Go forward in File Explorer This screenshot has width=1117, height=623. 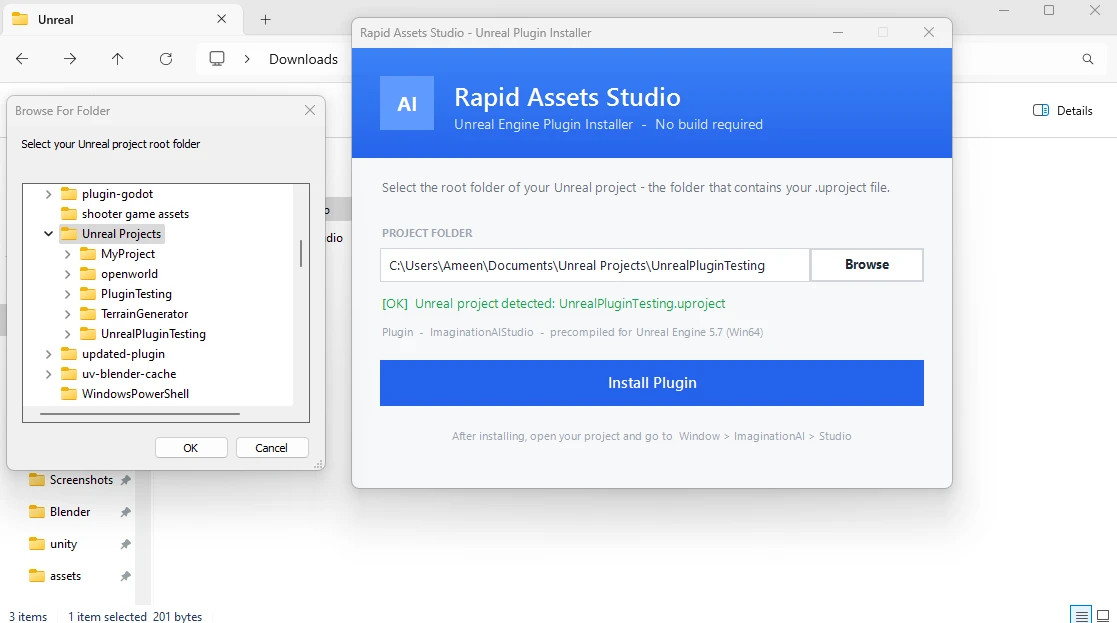(70, 59)
